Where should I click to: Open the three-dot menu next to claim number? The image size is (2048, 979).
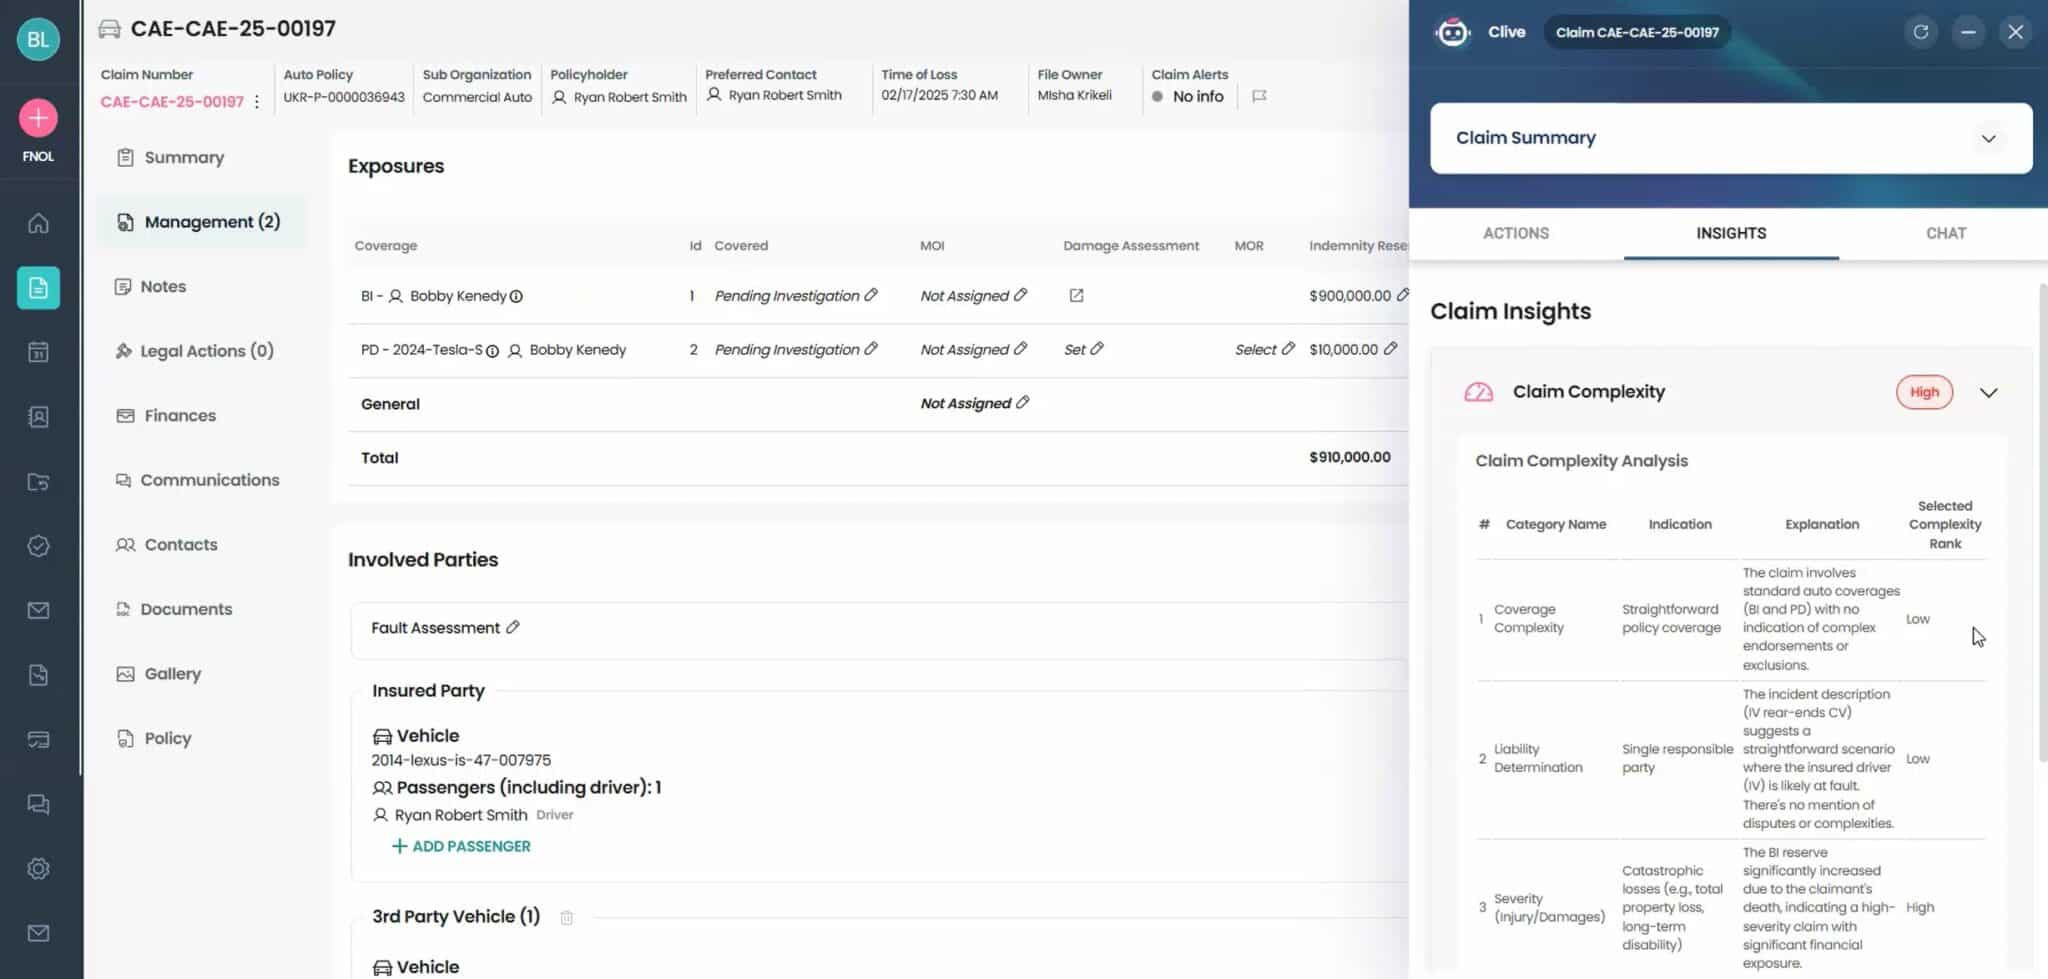pos(257,101)
